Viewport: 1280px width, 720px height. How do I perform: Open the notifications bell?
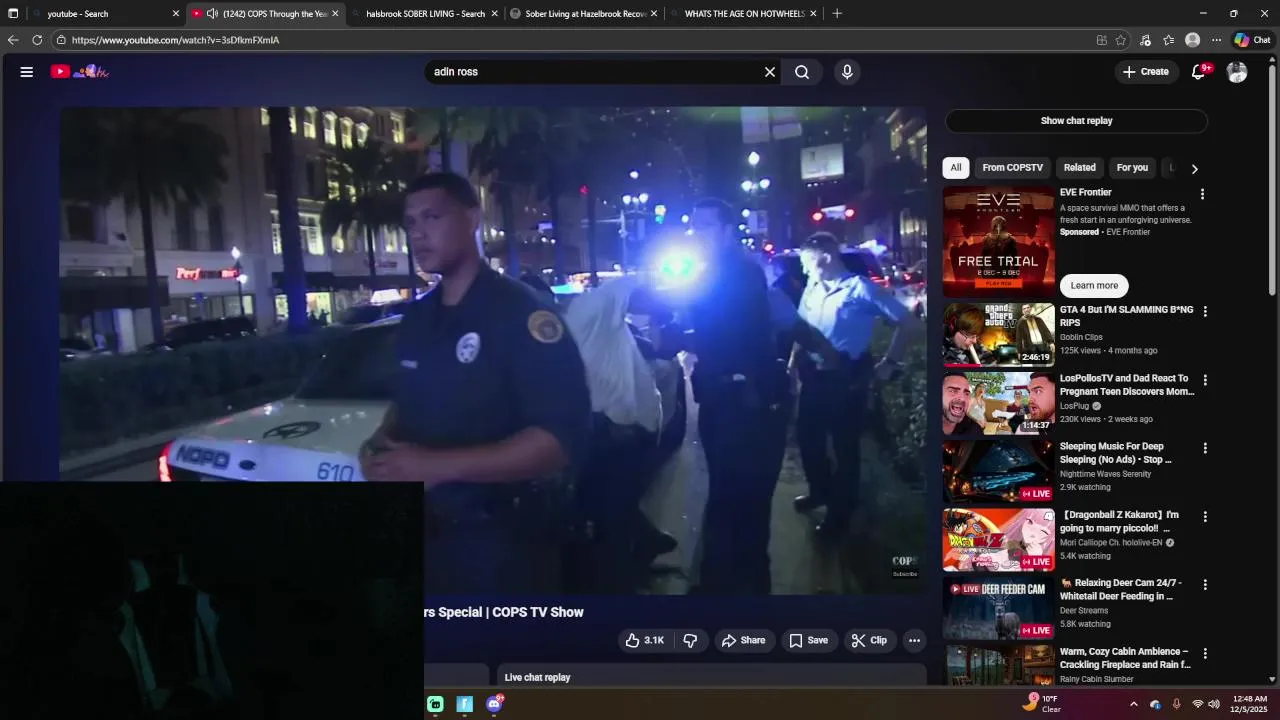click(1199, 72)
